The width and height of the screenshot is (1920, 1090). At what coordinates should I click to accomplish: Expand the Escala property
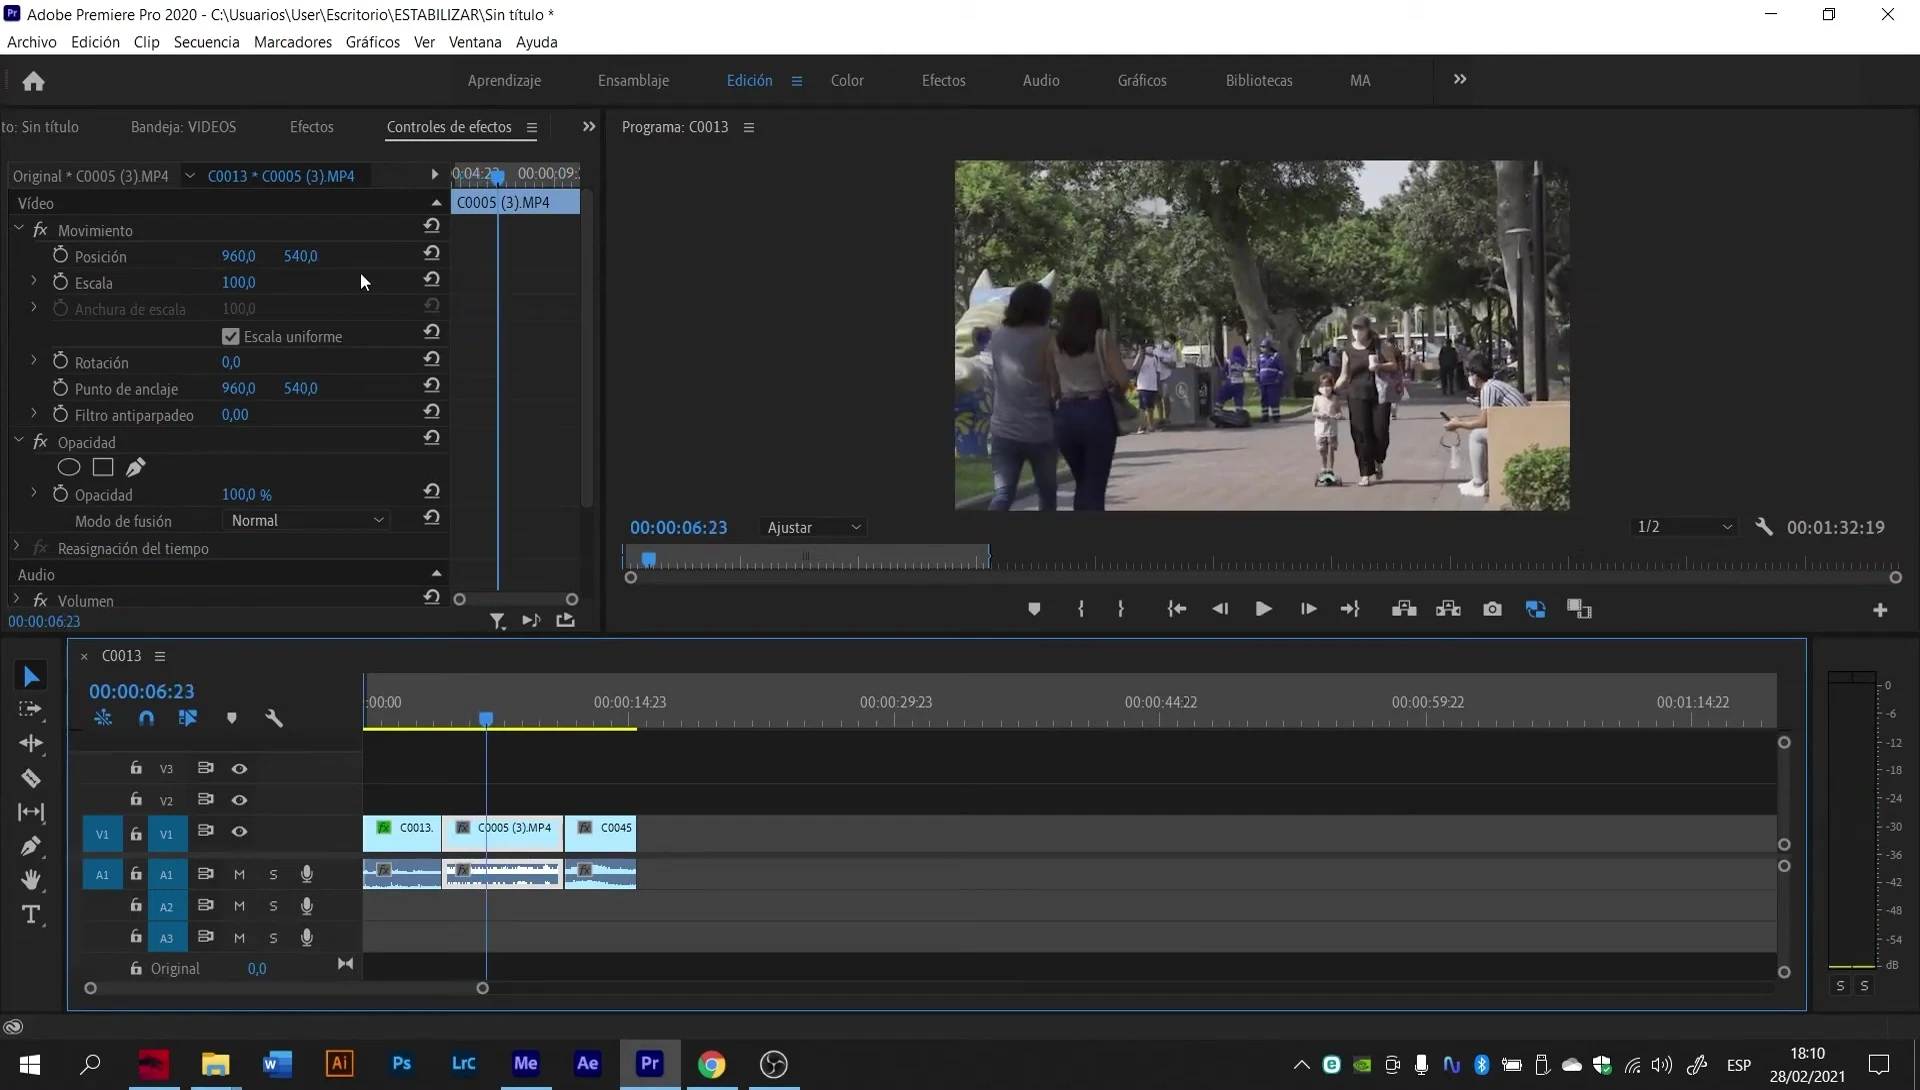pyautogui.click(x=33, y=281)
